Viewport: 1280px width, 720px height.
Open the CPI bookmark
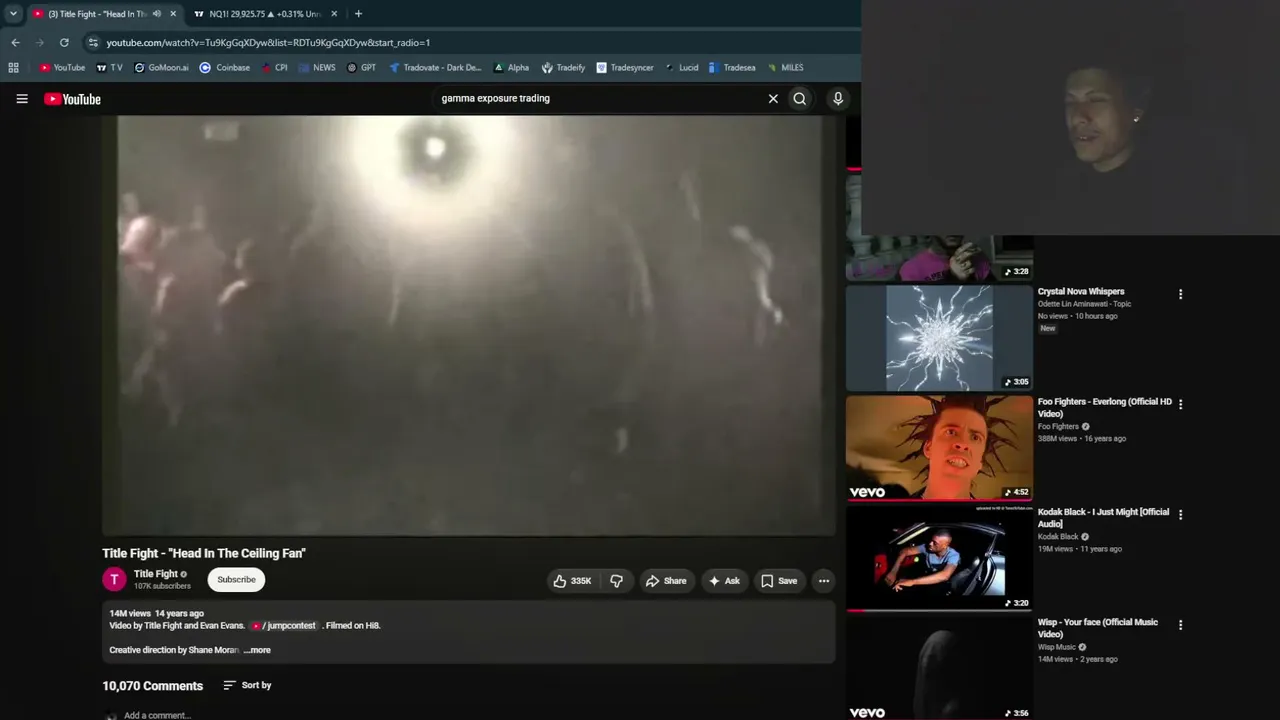[275, 68]
